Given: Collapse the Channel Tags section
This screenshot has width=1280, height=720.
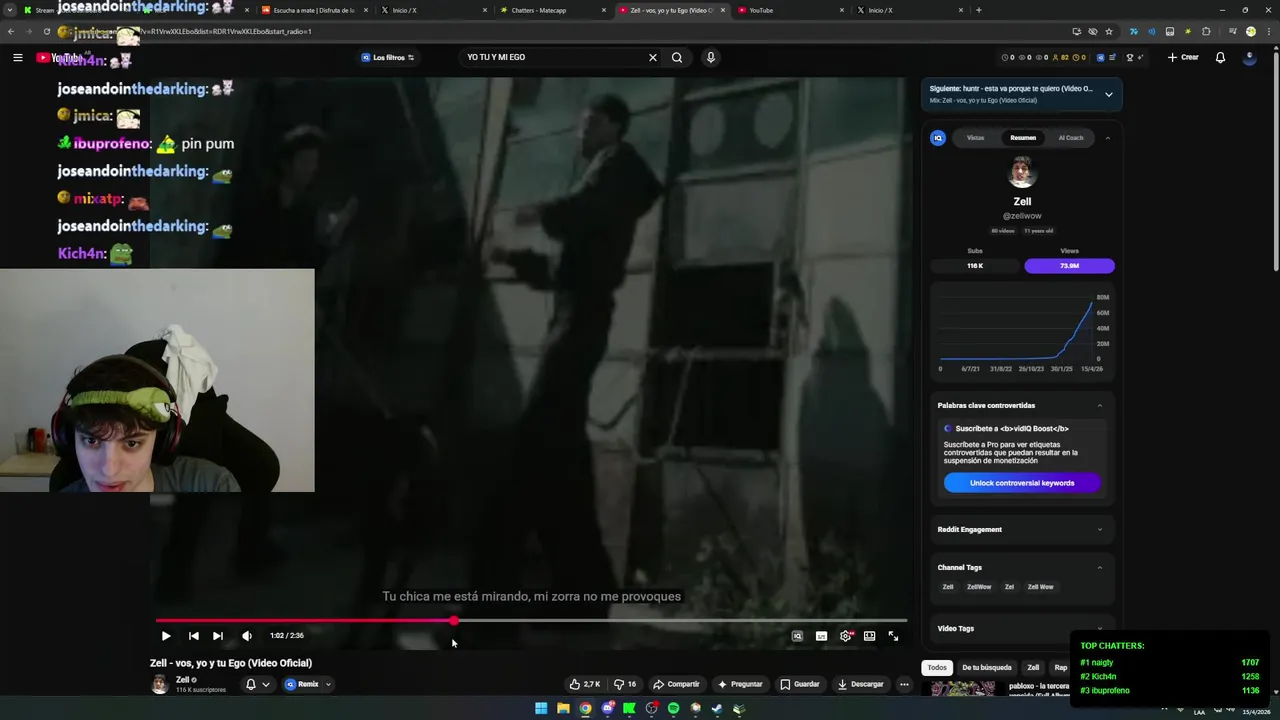Looking at the screenshot, I should tap(1100, 567).
